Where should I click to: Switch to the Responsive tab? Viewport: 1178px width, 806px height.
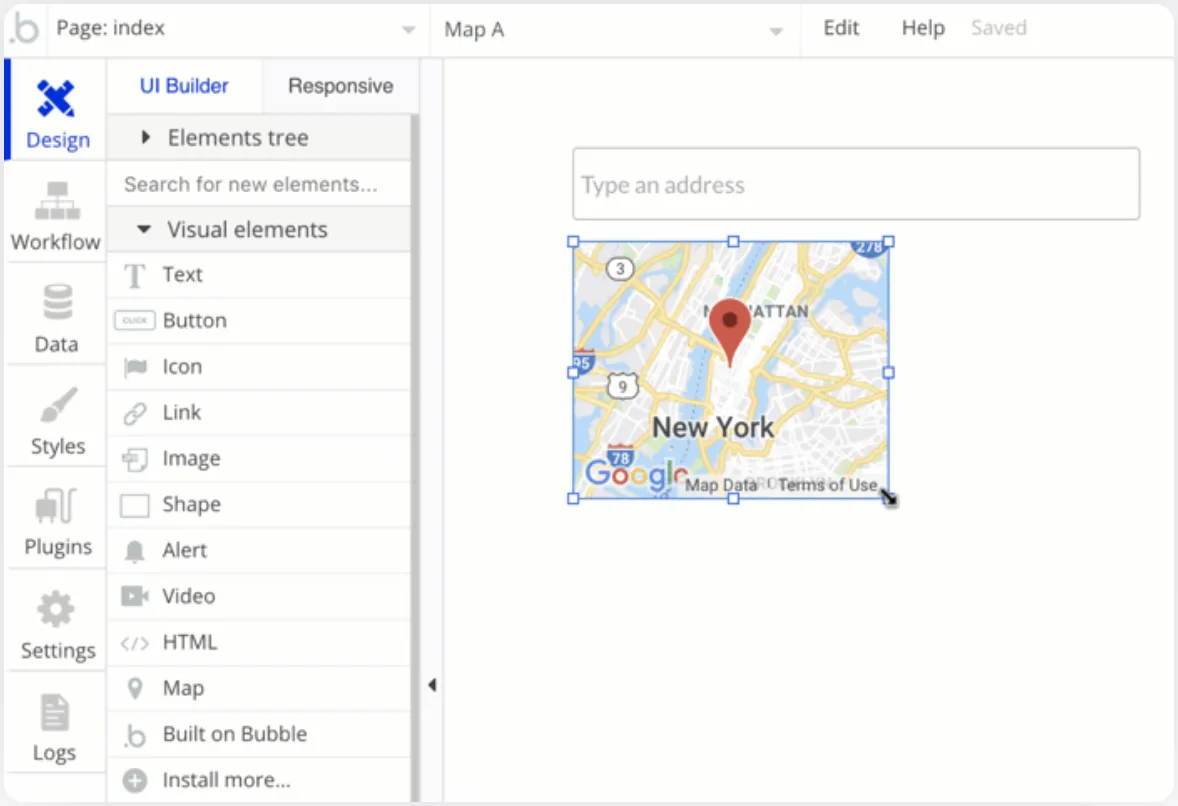pos(340,86)
